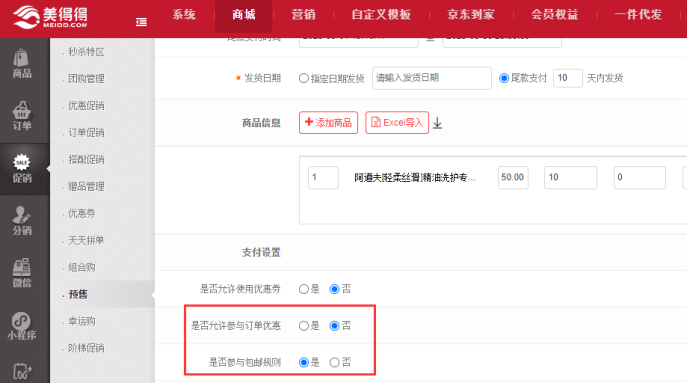Click the Meidd.com logo
This screenshot has height=383, width=688.
(50, 17)
